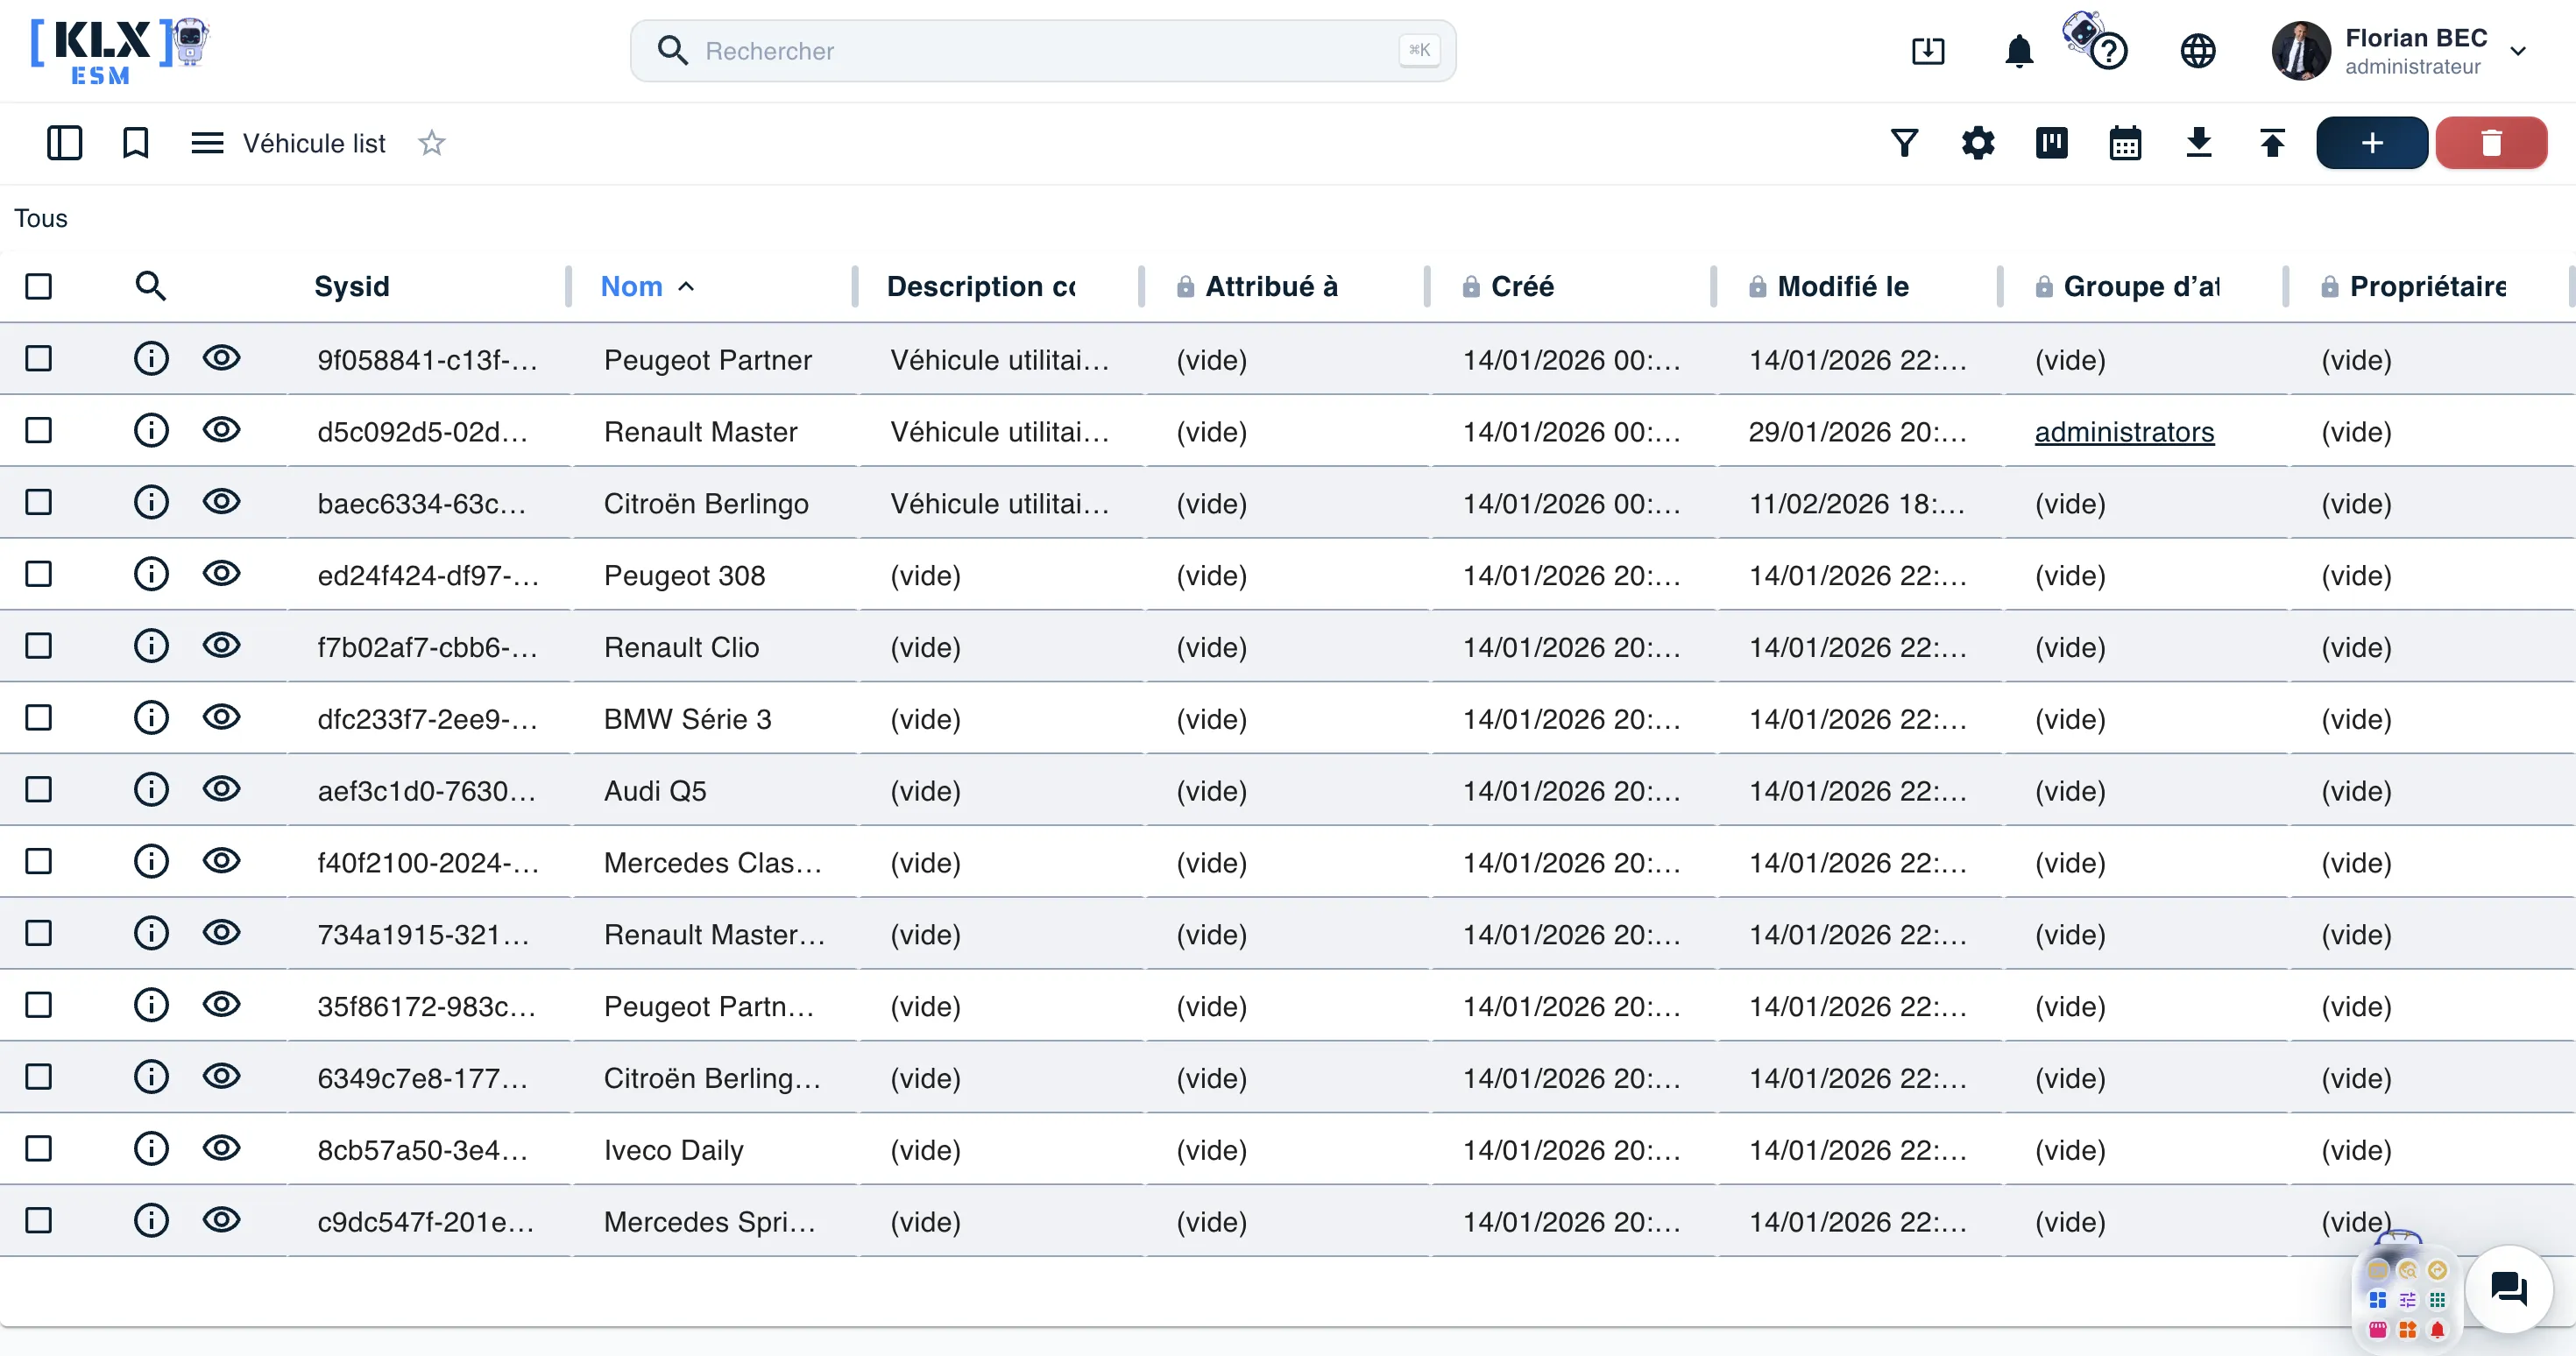Sort by the Sysid column header
Screen dimensions: 2576x1356
[x=352, y=287]
